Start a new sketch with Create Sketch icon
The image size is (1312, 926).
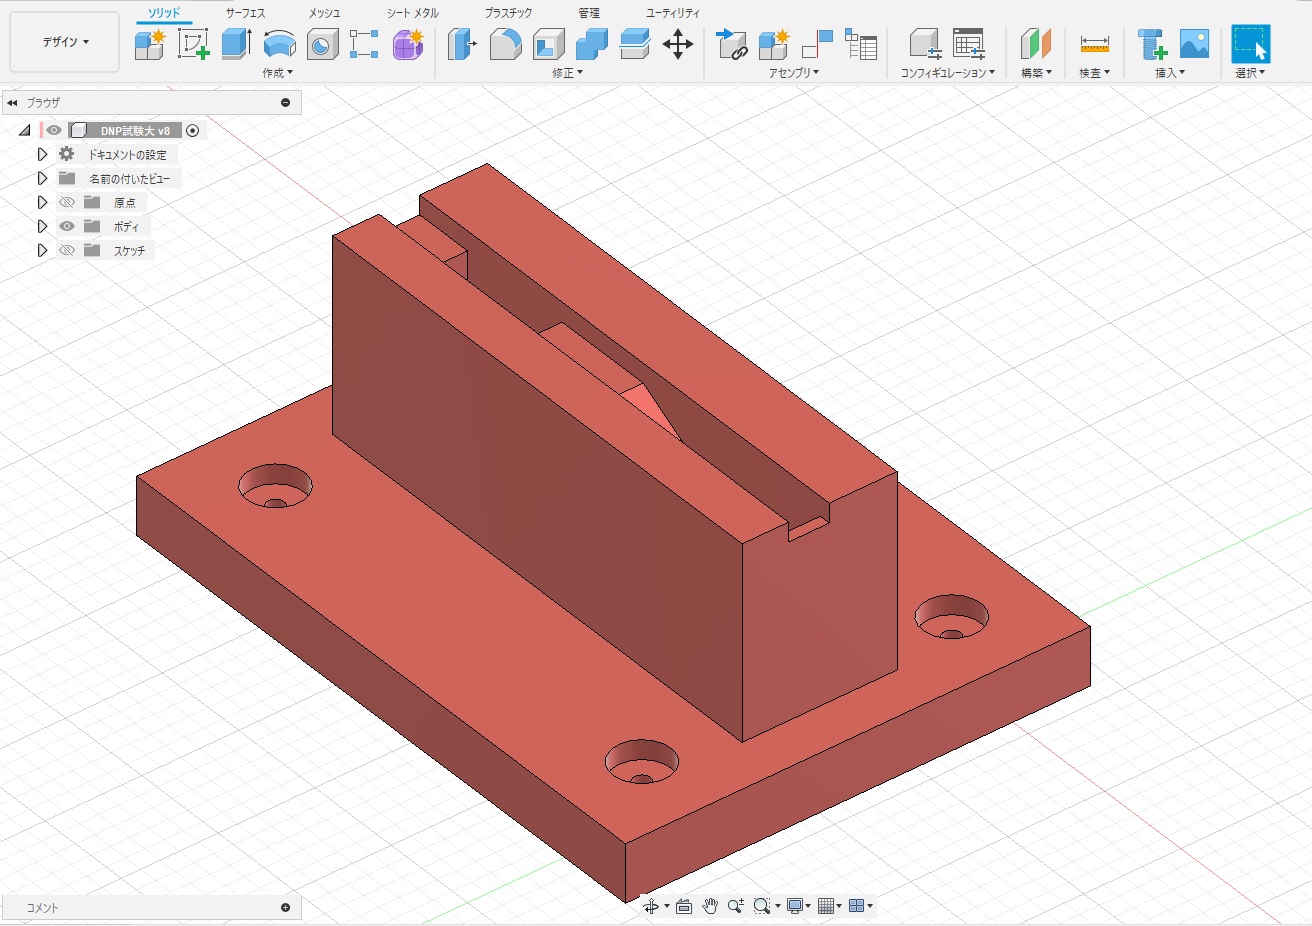[x=193, y=44]
